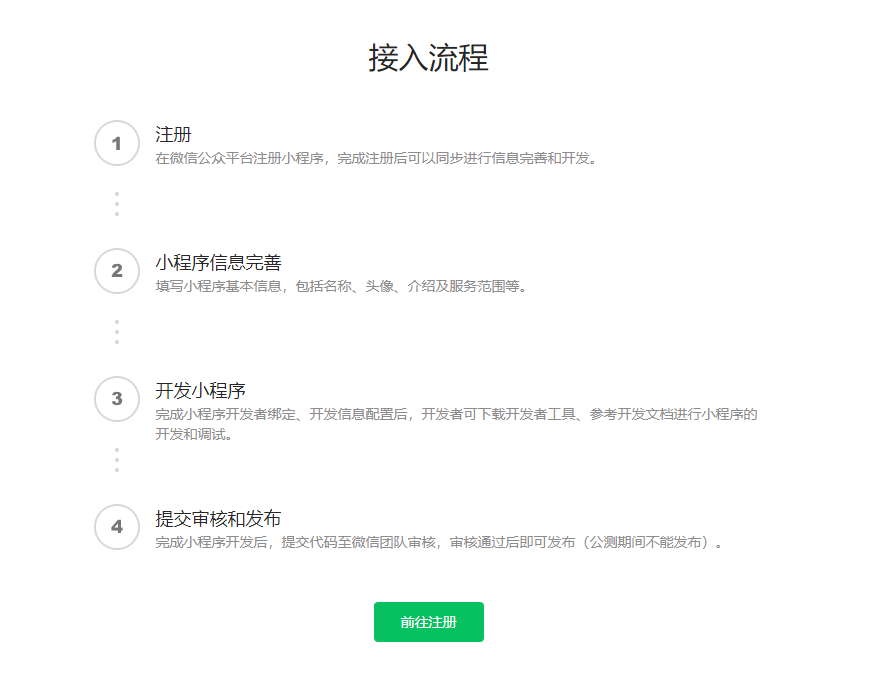Click description starting 在微信公众平台注册小程序
The width and height of the screenshot is (887, 684).
coord(376,158)
